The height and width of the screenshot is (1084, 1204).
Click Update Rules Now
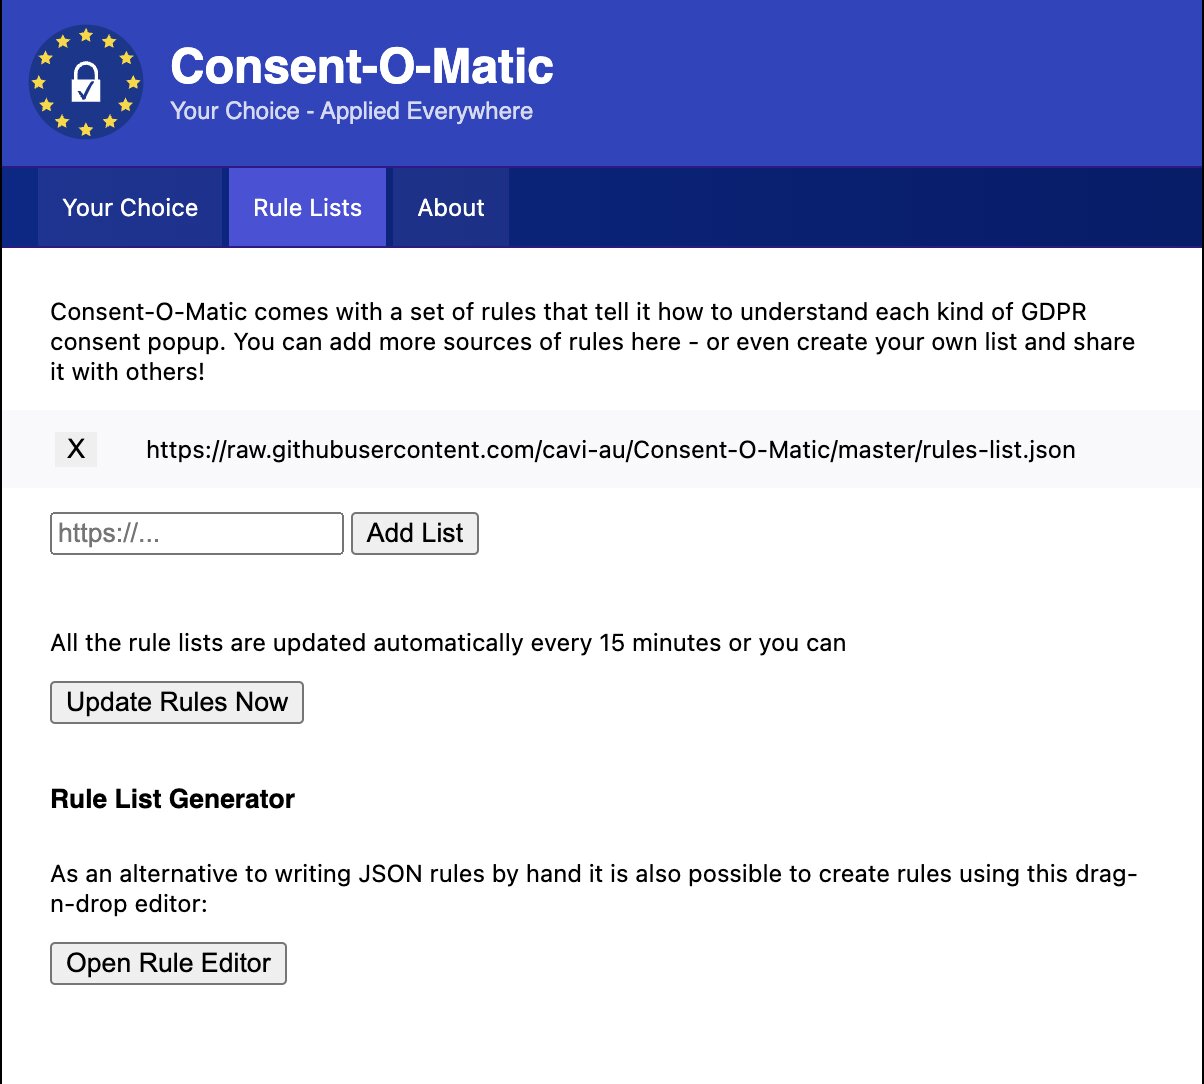click(x=177, y=702)
